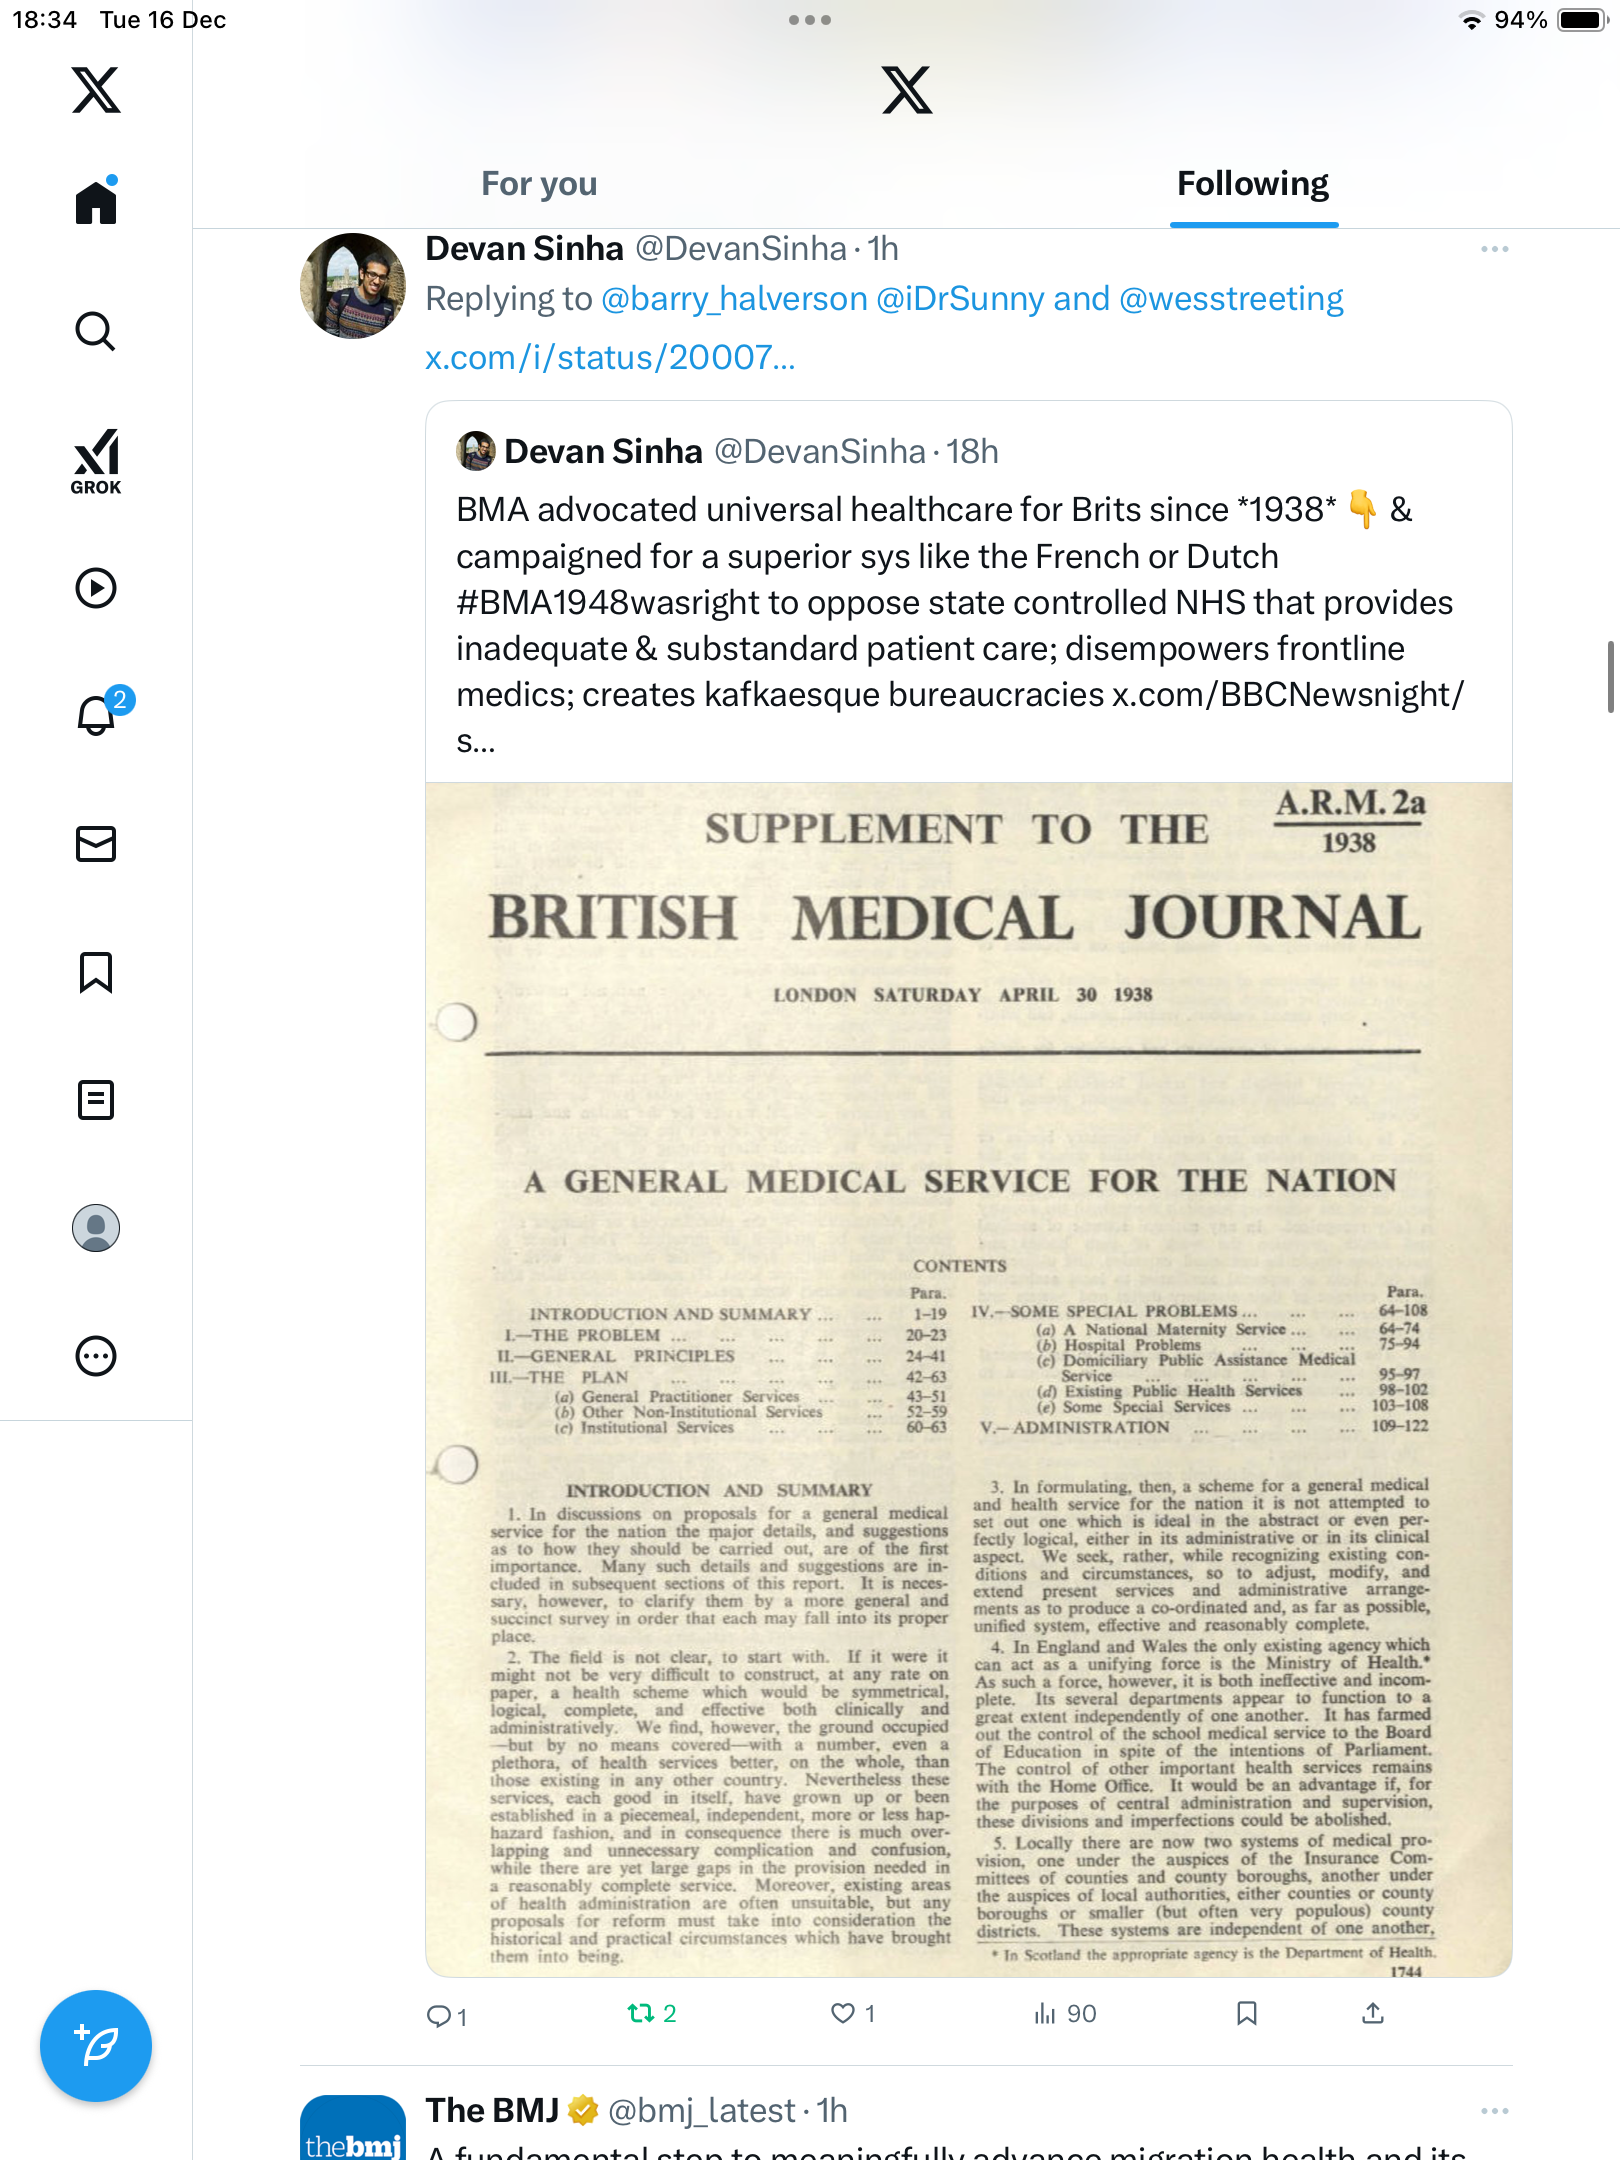
Task: Open the Home feed icon
Action: (x=96, y=202)
